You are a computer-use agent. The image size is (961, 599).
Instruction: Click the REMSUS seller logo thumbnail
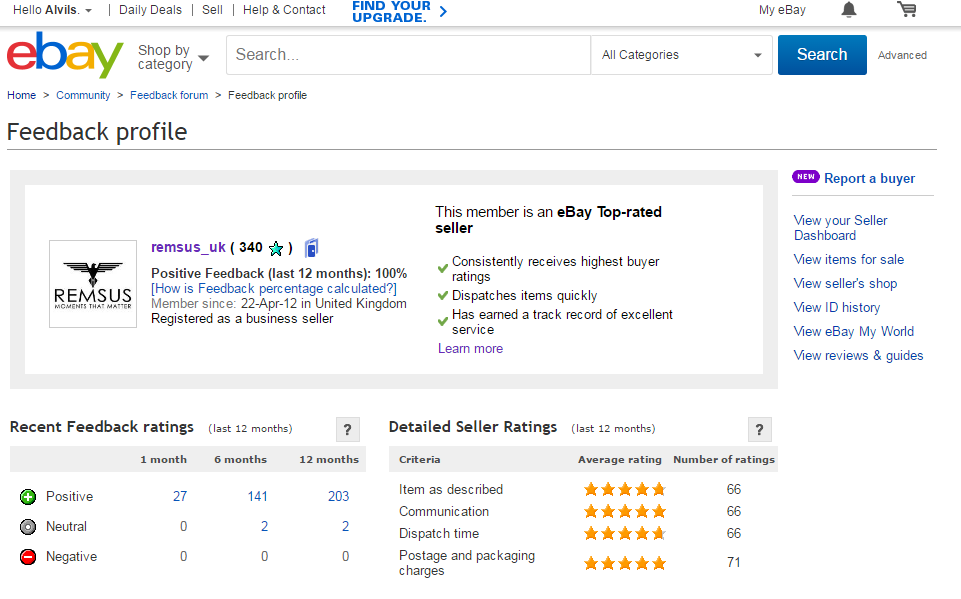coord(93,284)
